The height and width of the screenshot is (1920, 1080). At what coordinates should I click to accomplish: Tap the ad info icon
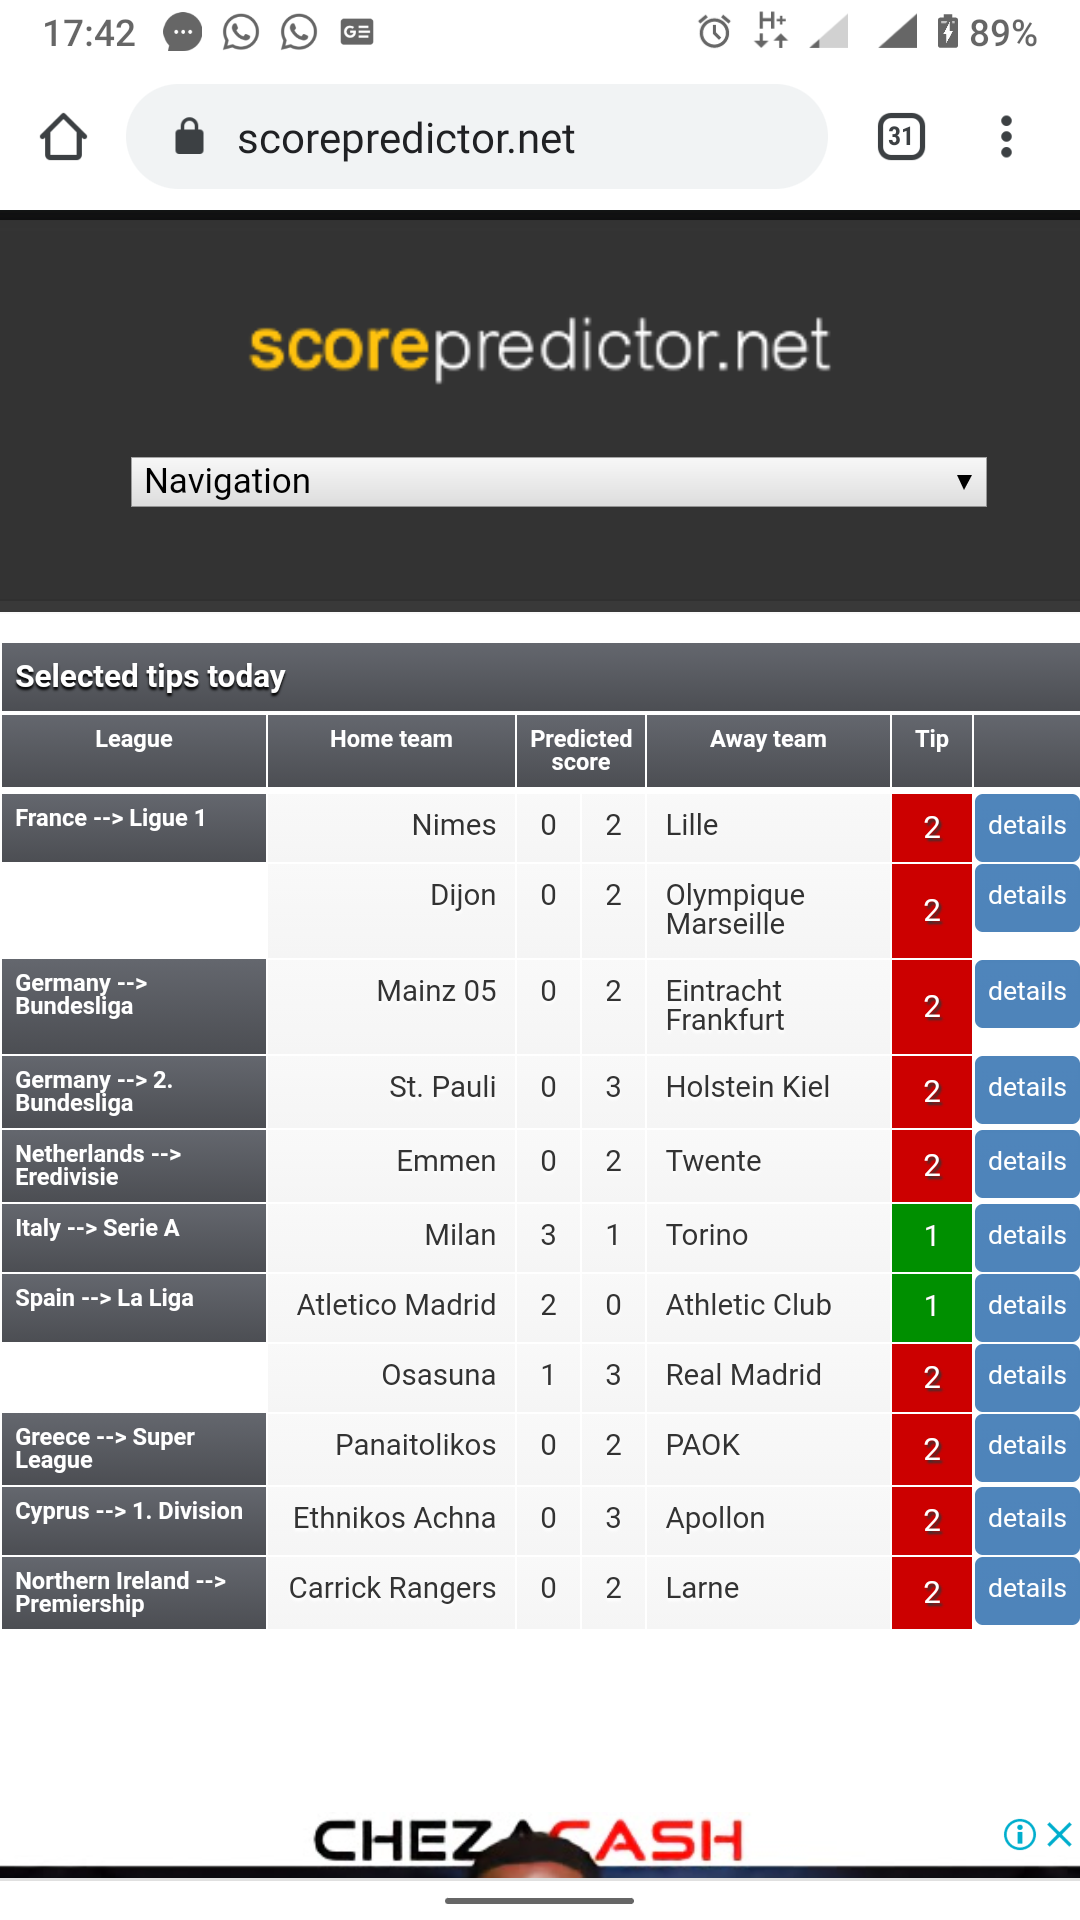(1019, 1834)
